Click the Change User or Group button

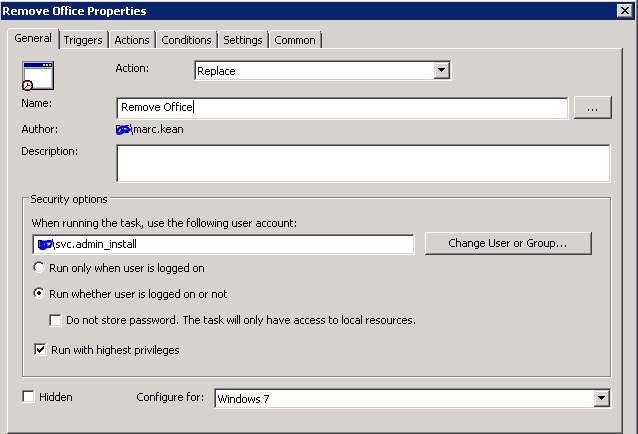click(x=507, y=244)
